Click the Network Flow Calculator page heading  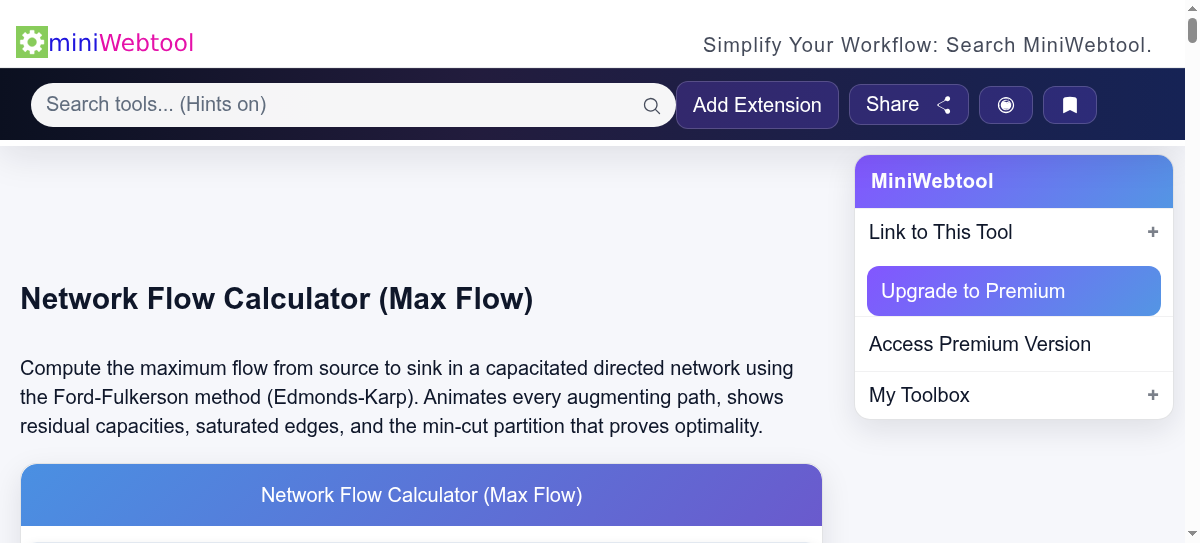[277, 299]
